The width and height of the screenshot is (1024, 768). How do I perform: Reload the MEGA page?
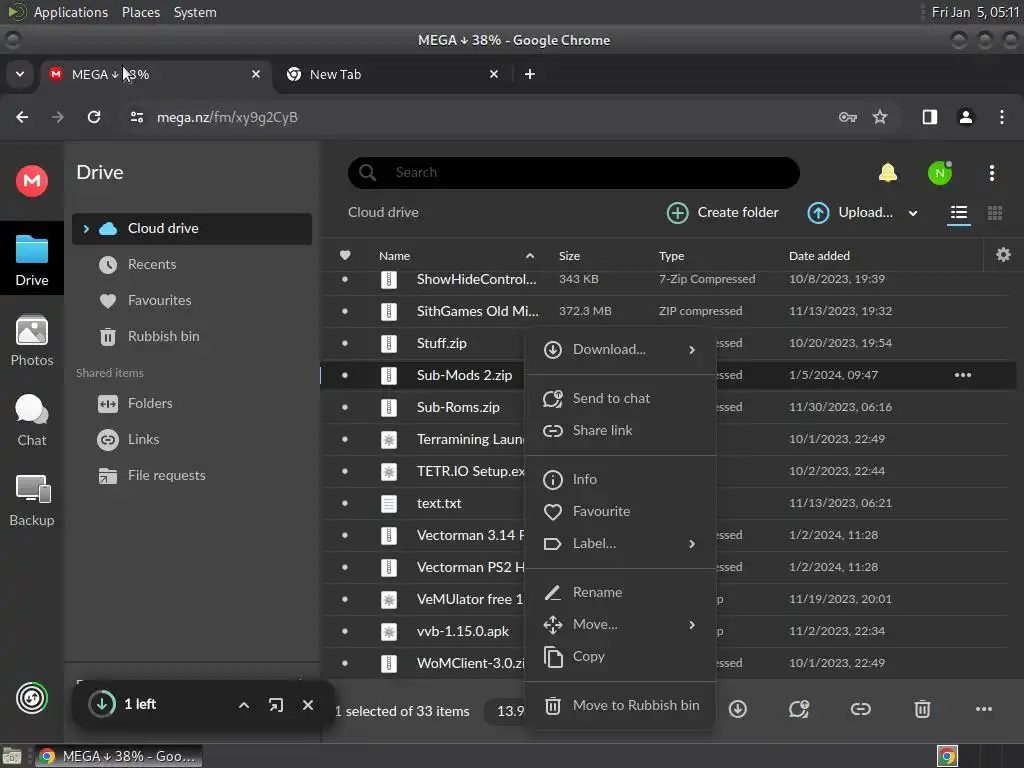coord(94,117)
